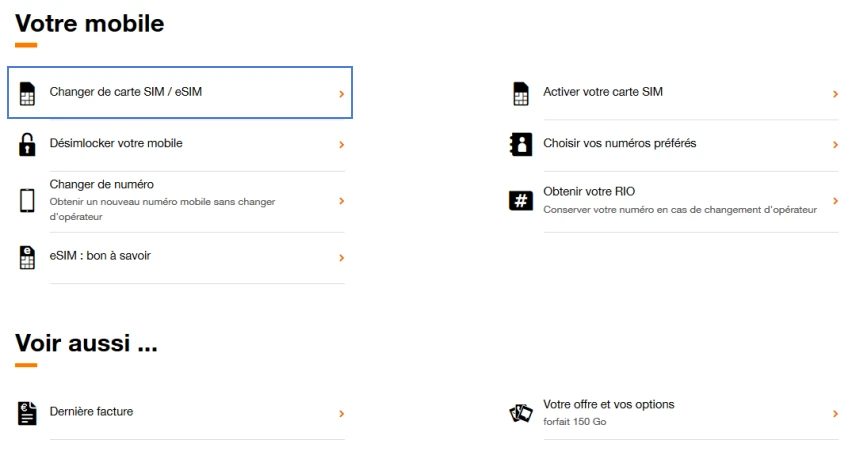Click the eSIM icon beside bon à savoir
Image resolution: width=852 pixels, height=451 pixels.
click(27, 258)
